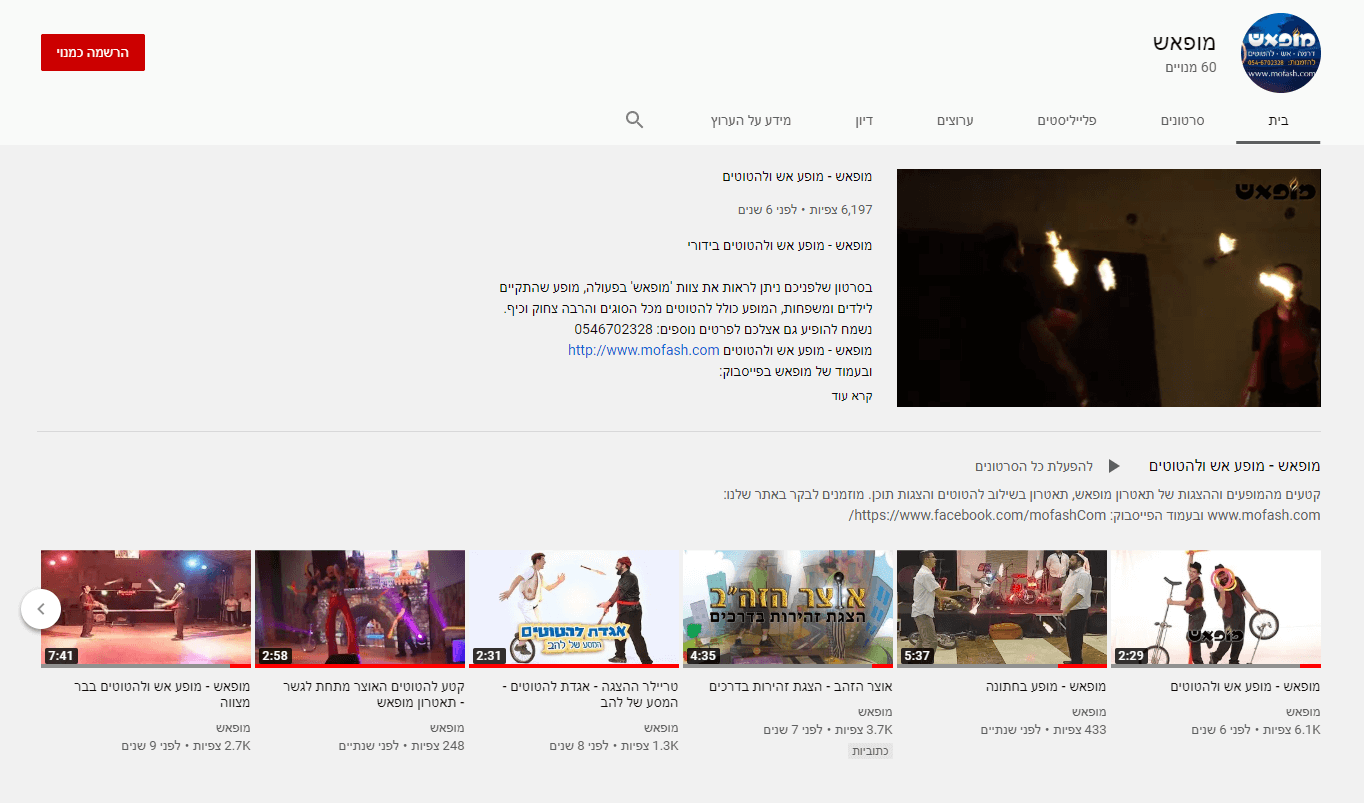The height and width of the screenshot is (803, 1364).
Task: Play the featured fire show video
Action: [1109, 288]
